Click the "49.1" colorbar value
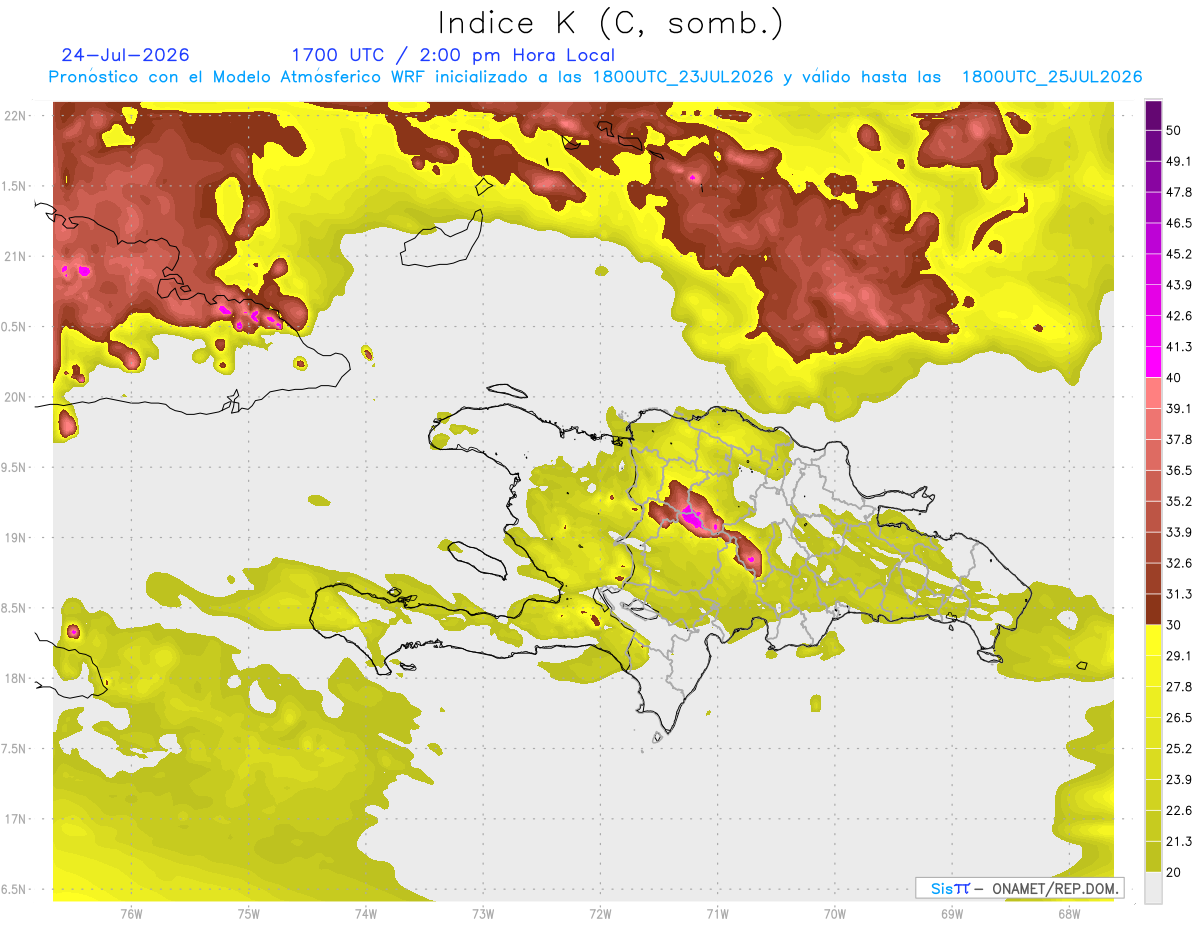Screen dimensions: 1200x927 pyautogui.click(x=1179, y=161)
